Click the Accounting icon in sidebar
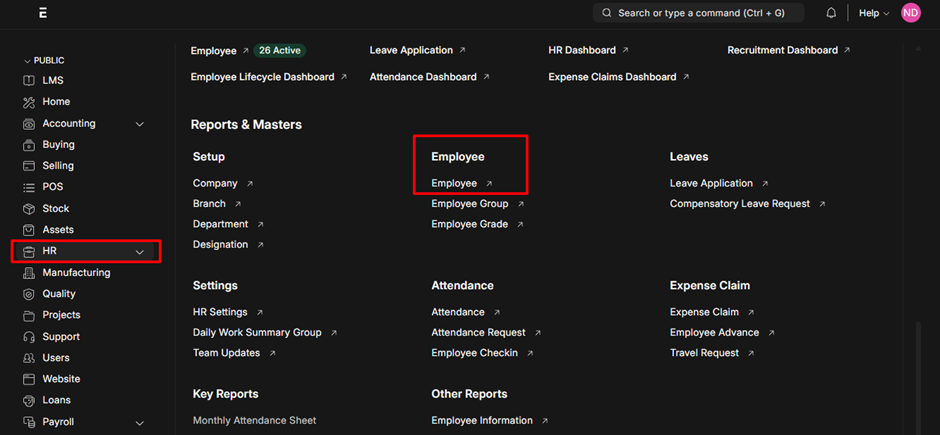This screenshot has width=940, height=435. (x=29, y=124)
